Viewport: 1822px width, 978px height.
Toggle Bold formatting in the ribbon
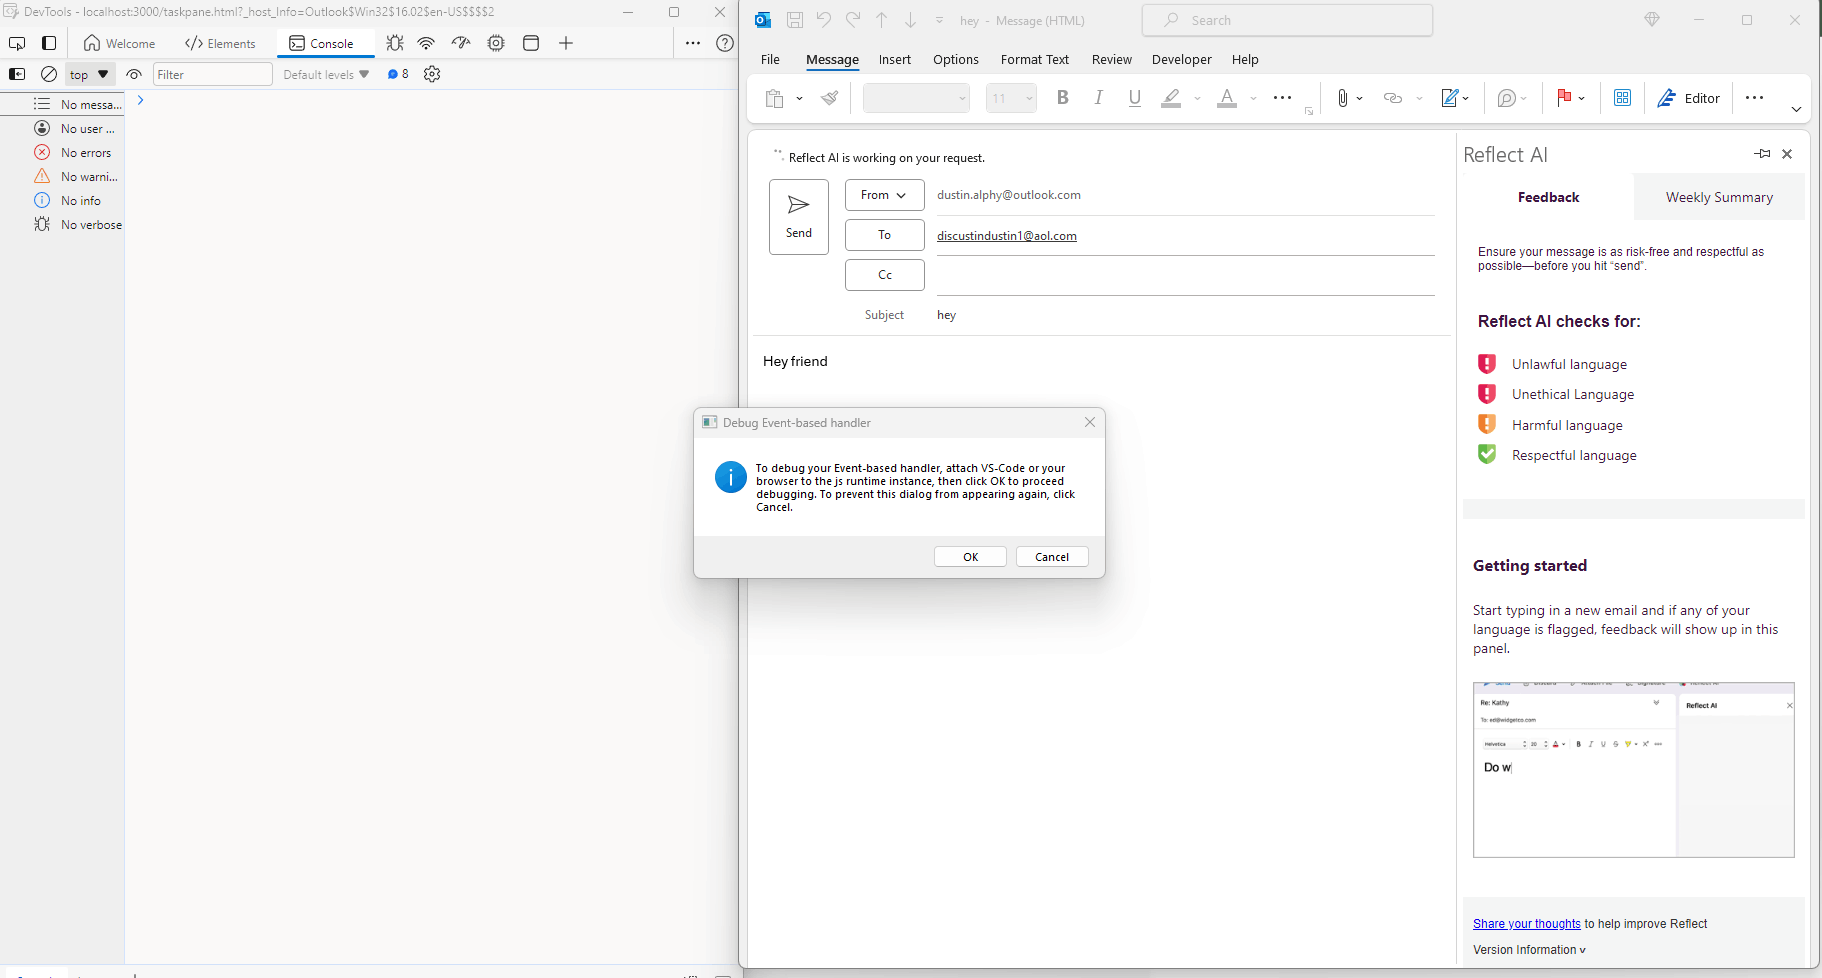(x=1063, y=98)
